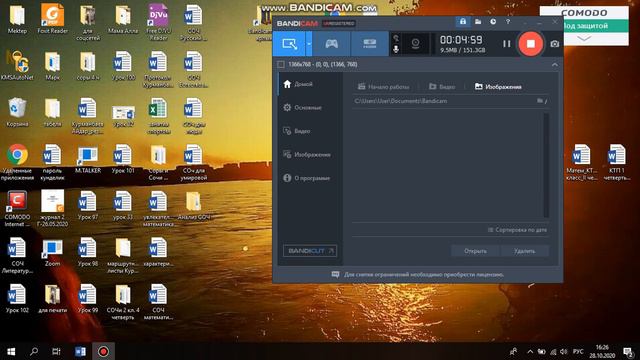Select the Урок 100 Word document
This screenshot has width=640, height=360.
[x=123, y=65]
